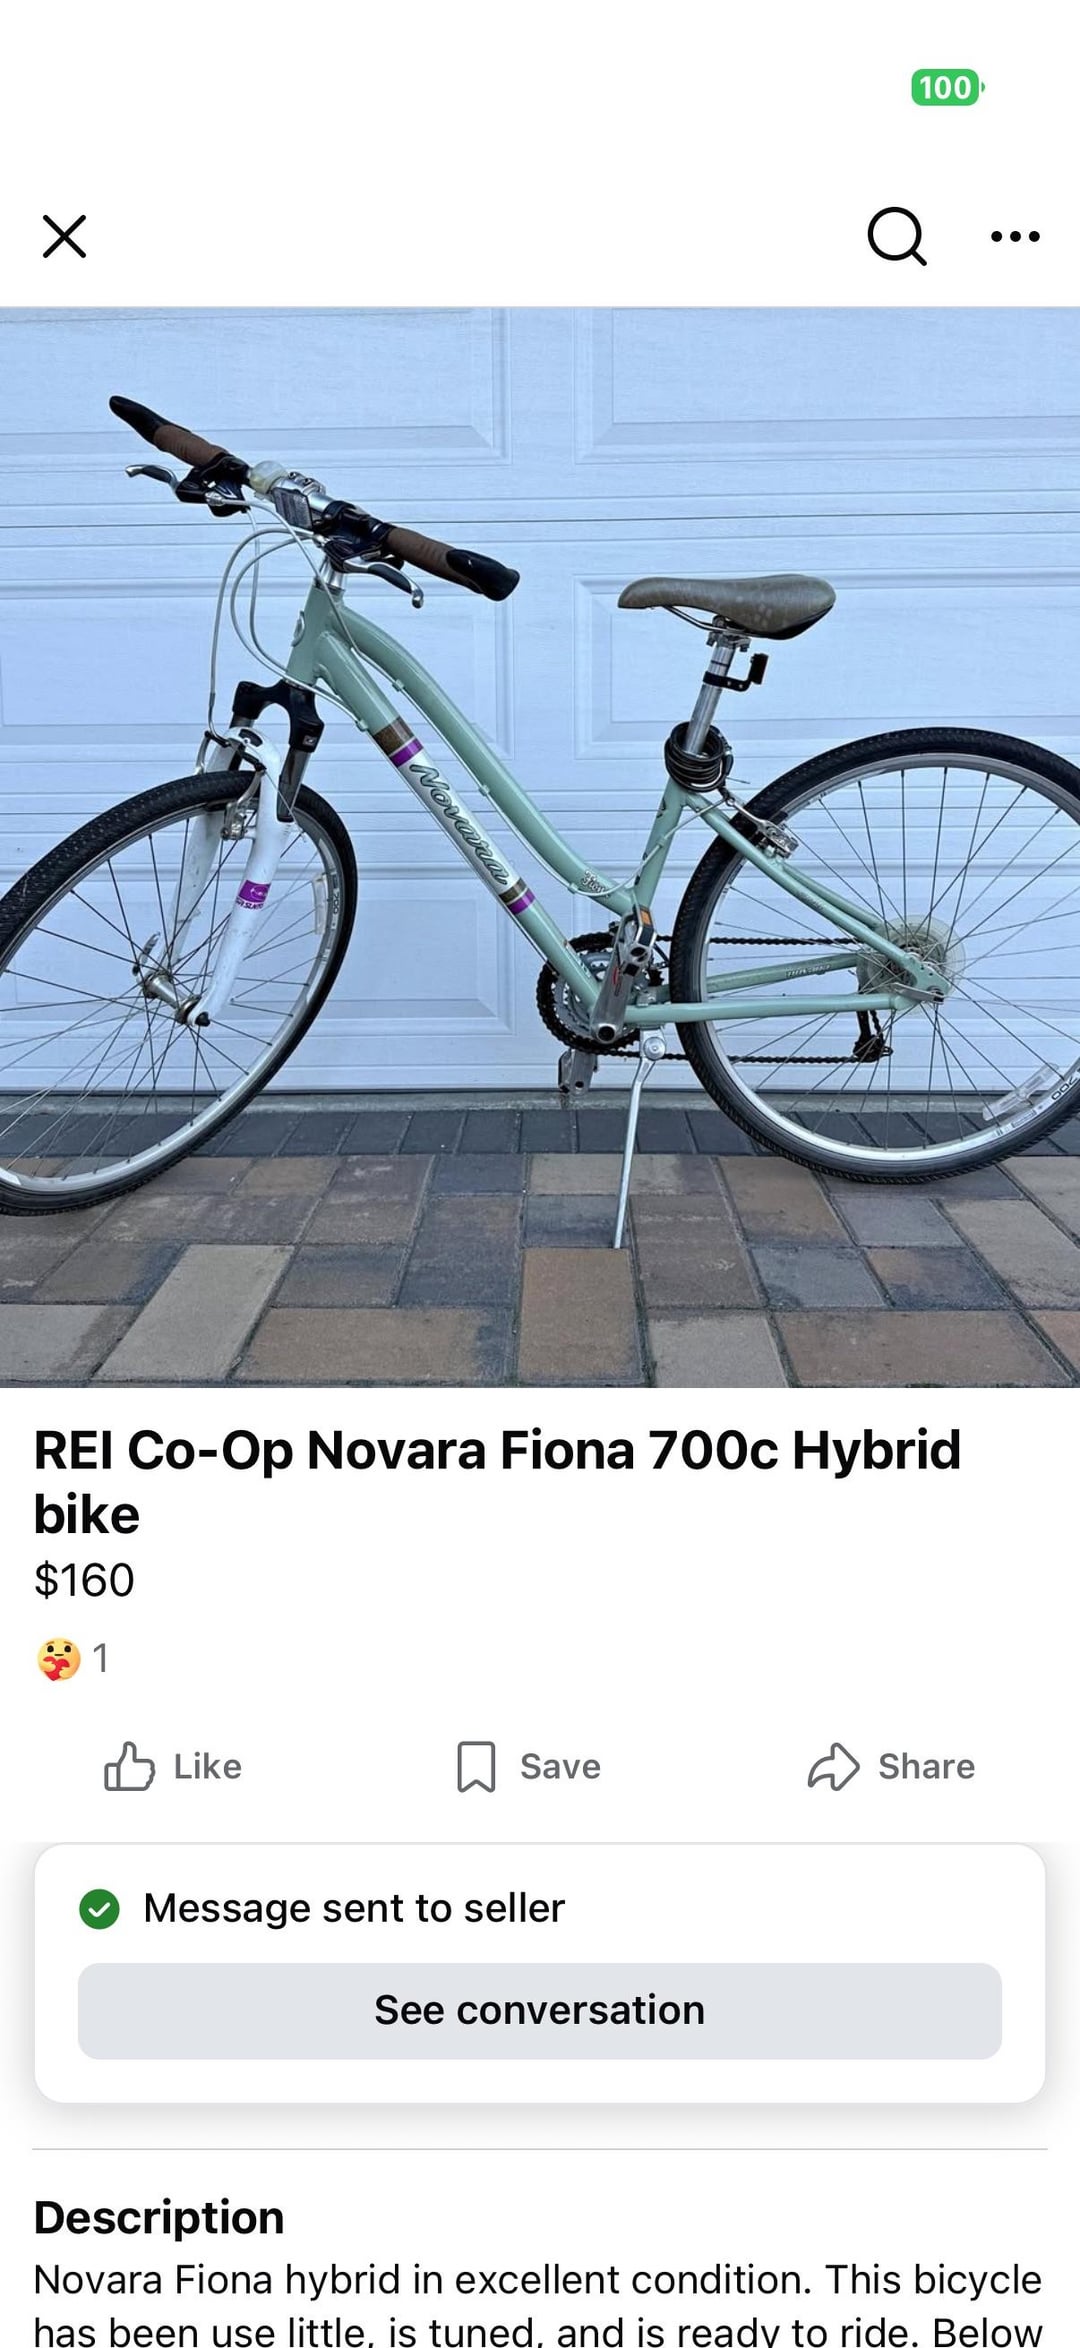Screen dimensions: 1080x2348
Task: Close the listing with the X icon
Action: click(x=64, y=237)
